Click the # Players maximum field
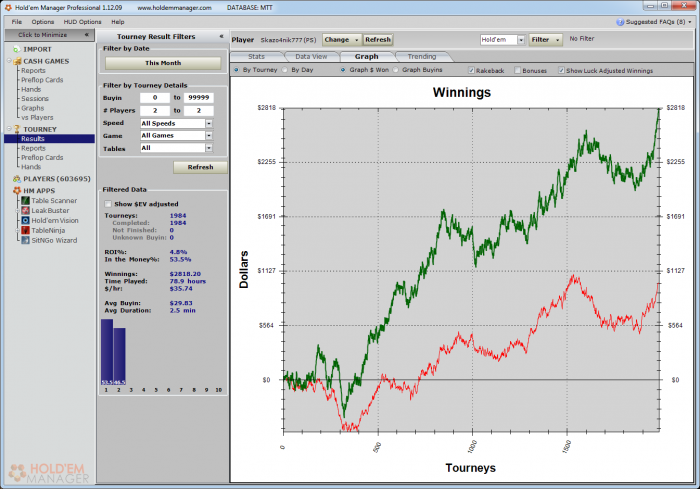The image size is (700, 489). click(x=199, y=110)
